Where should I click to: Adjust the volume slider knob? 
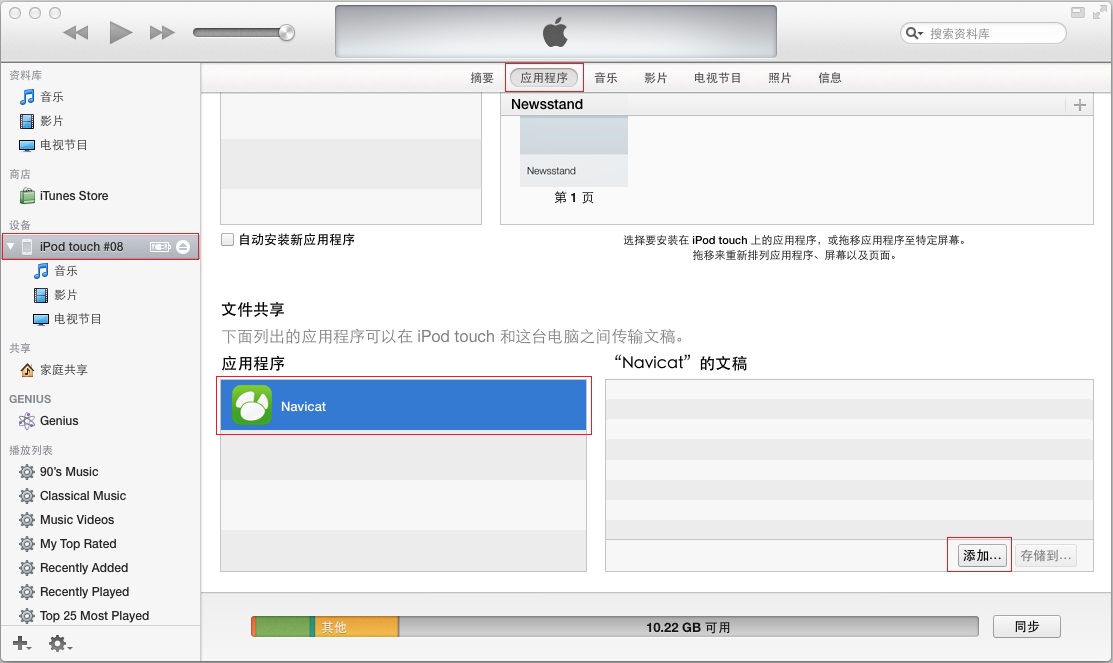pyautogui.click(x=286, y=33)
